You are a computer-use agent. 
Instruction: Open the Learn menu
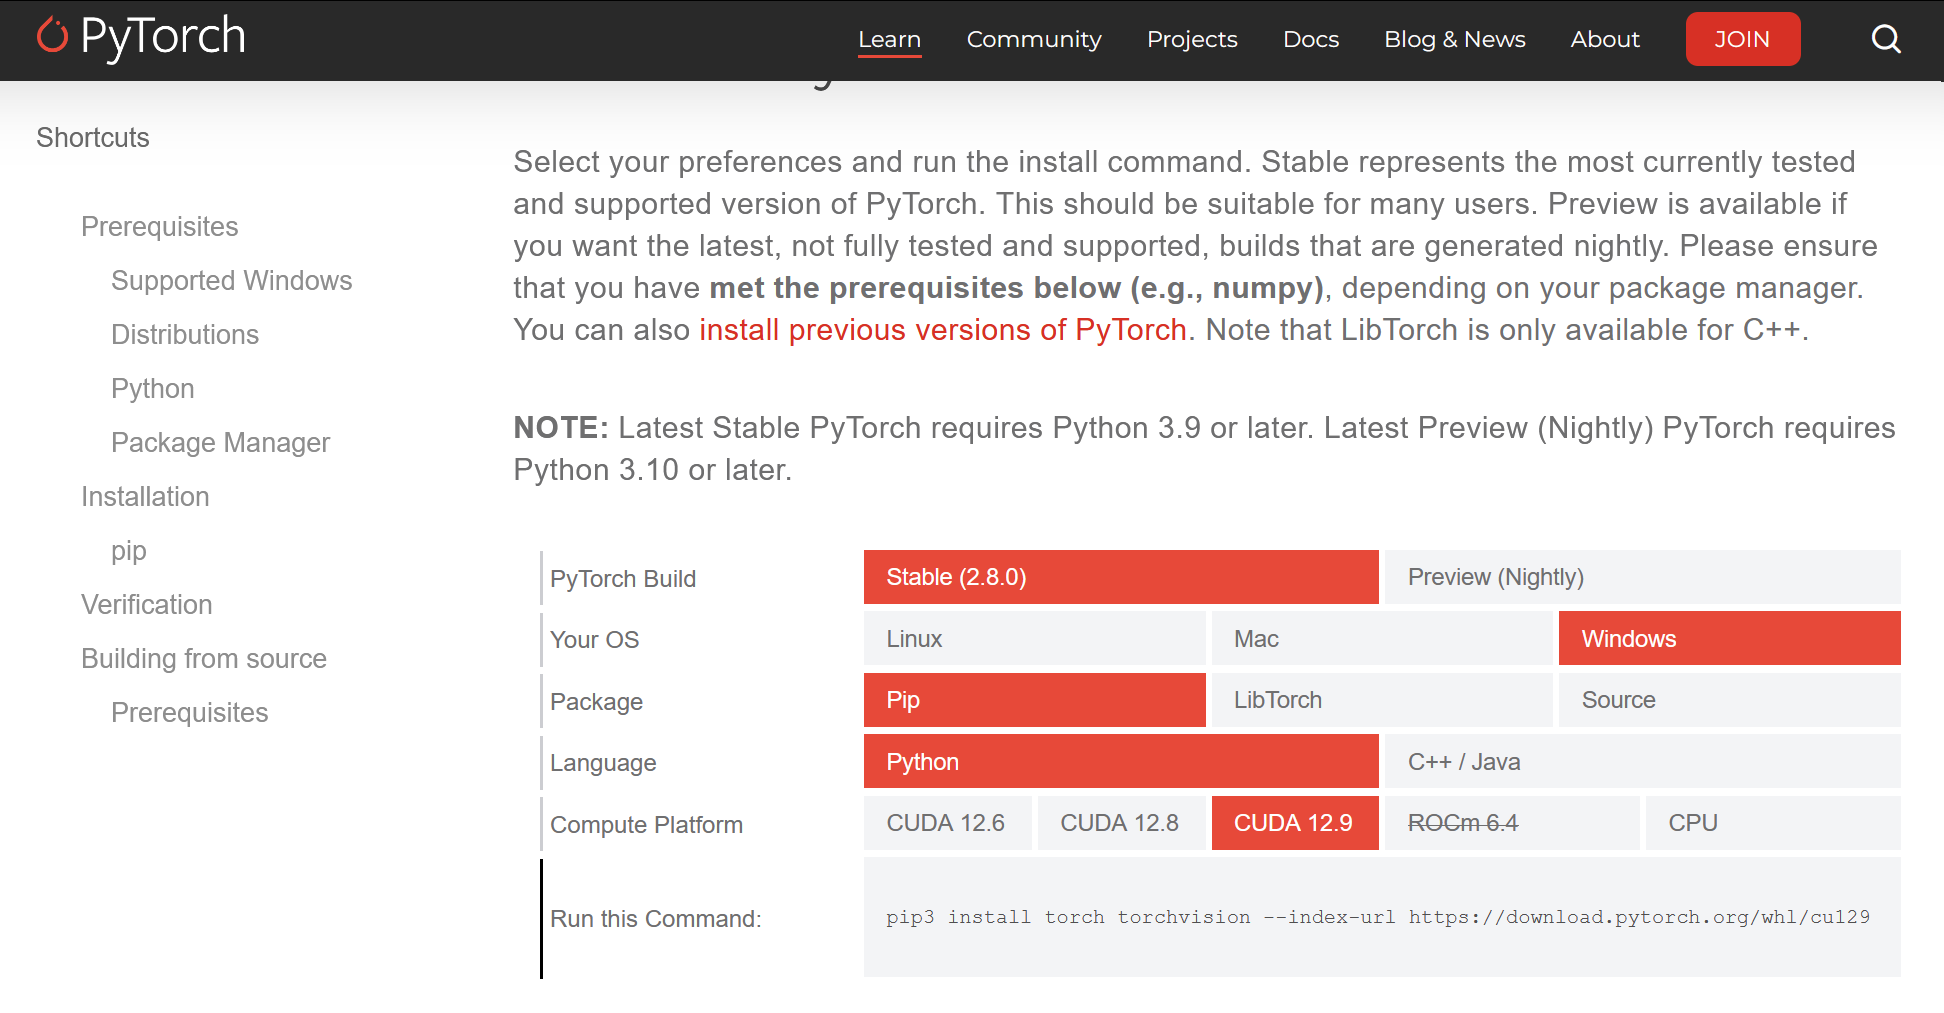[x=889, y=39]
